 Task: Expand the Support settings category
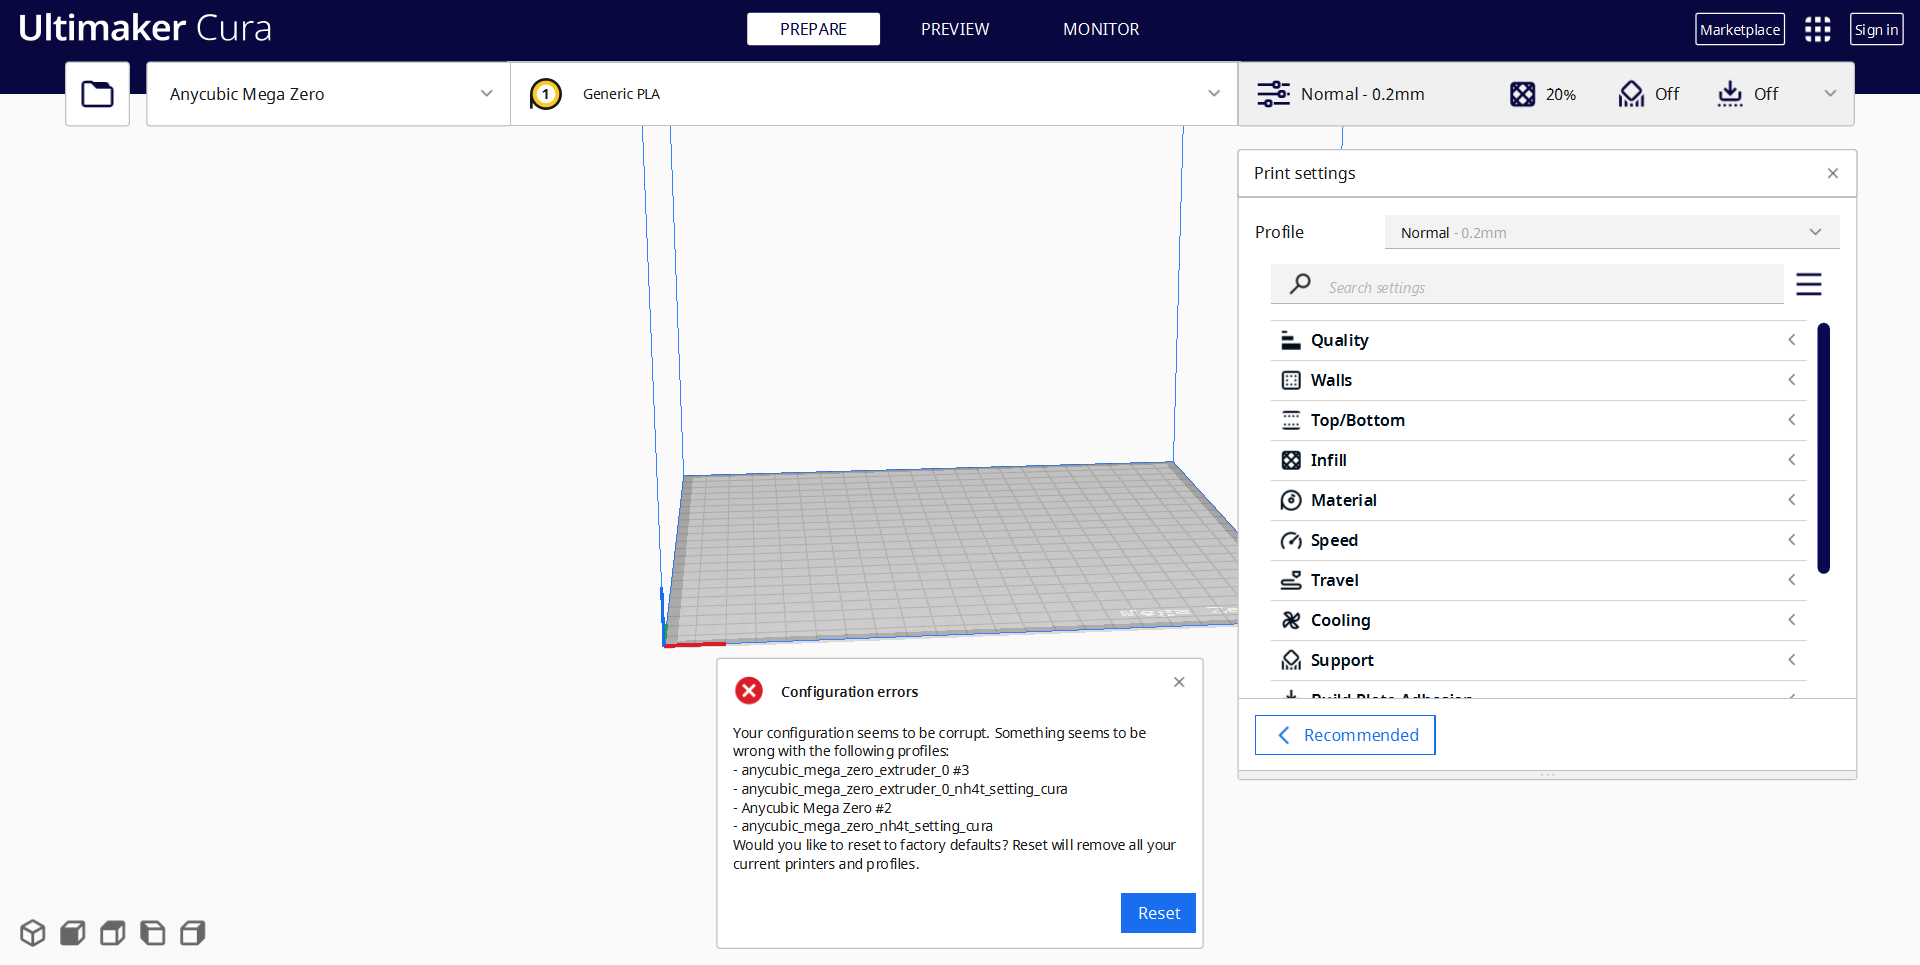[1539, 660]
